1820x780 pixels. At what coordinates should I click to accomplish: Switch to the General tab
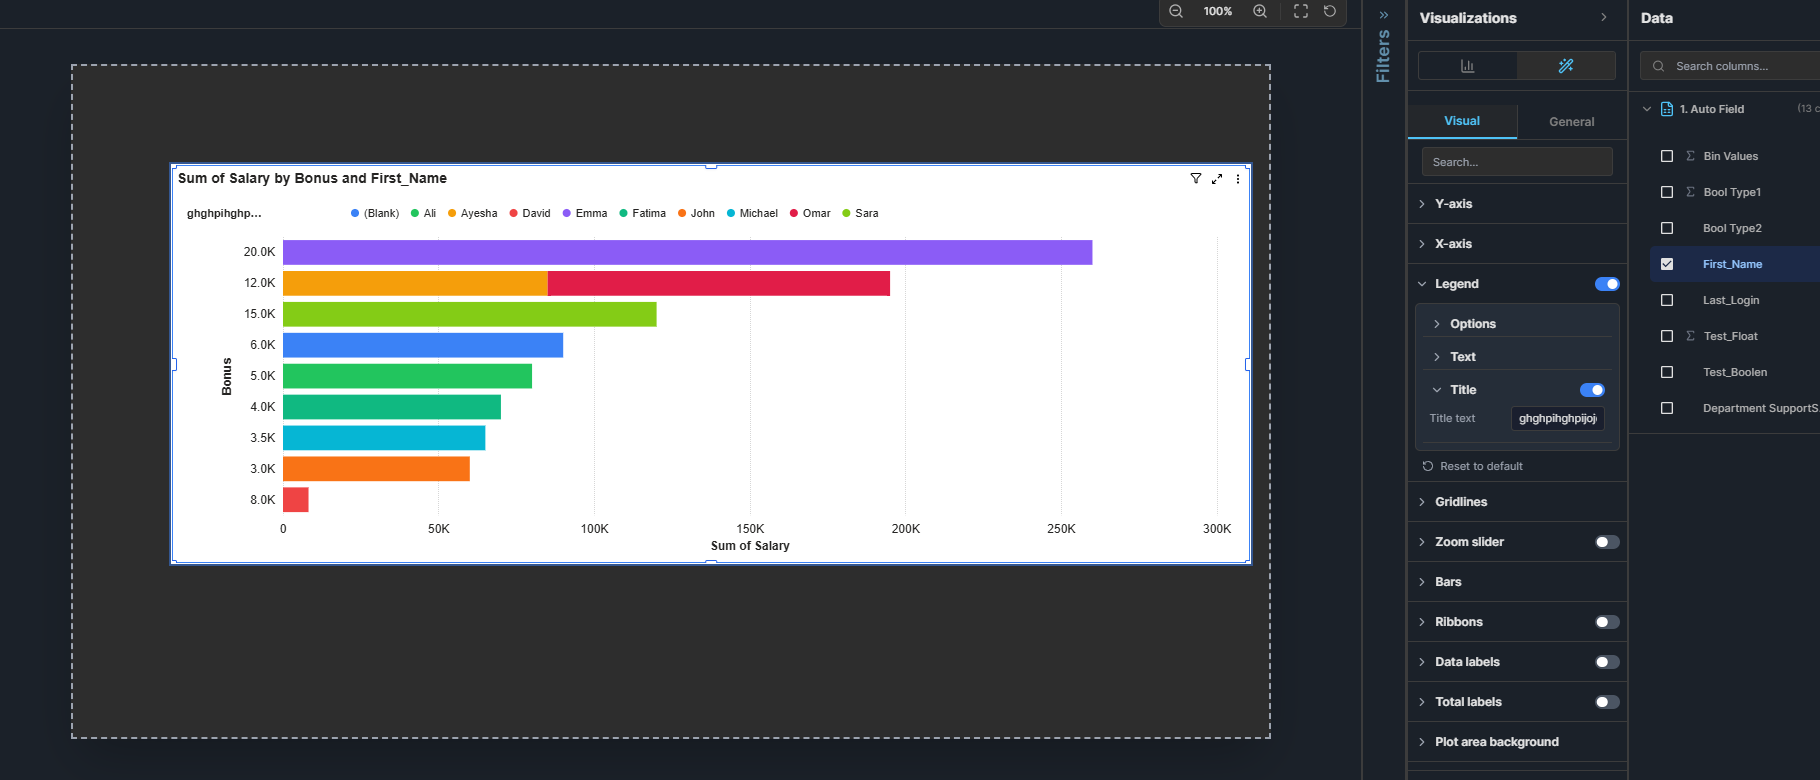[1571, 122]
